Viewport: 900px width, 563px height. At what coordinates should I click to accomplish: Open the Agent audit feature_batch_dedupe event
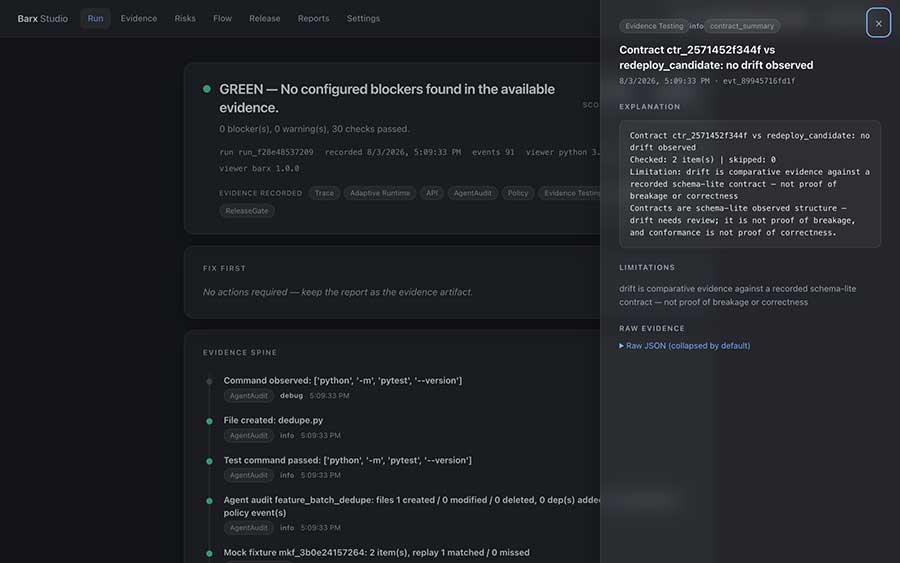(x=411, y=506)
